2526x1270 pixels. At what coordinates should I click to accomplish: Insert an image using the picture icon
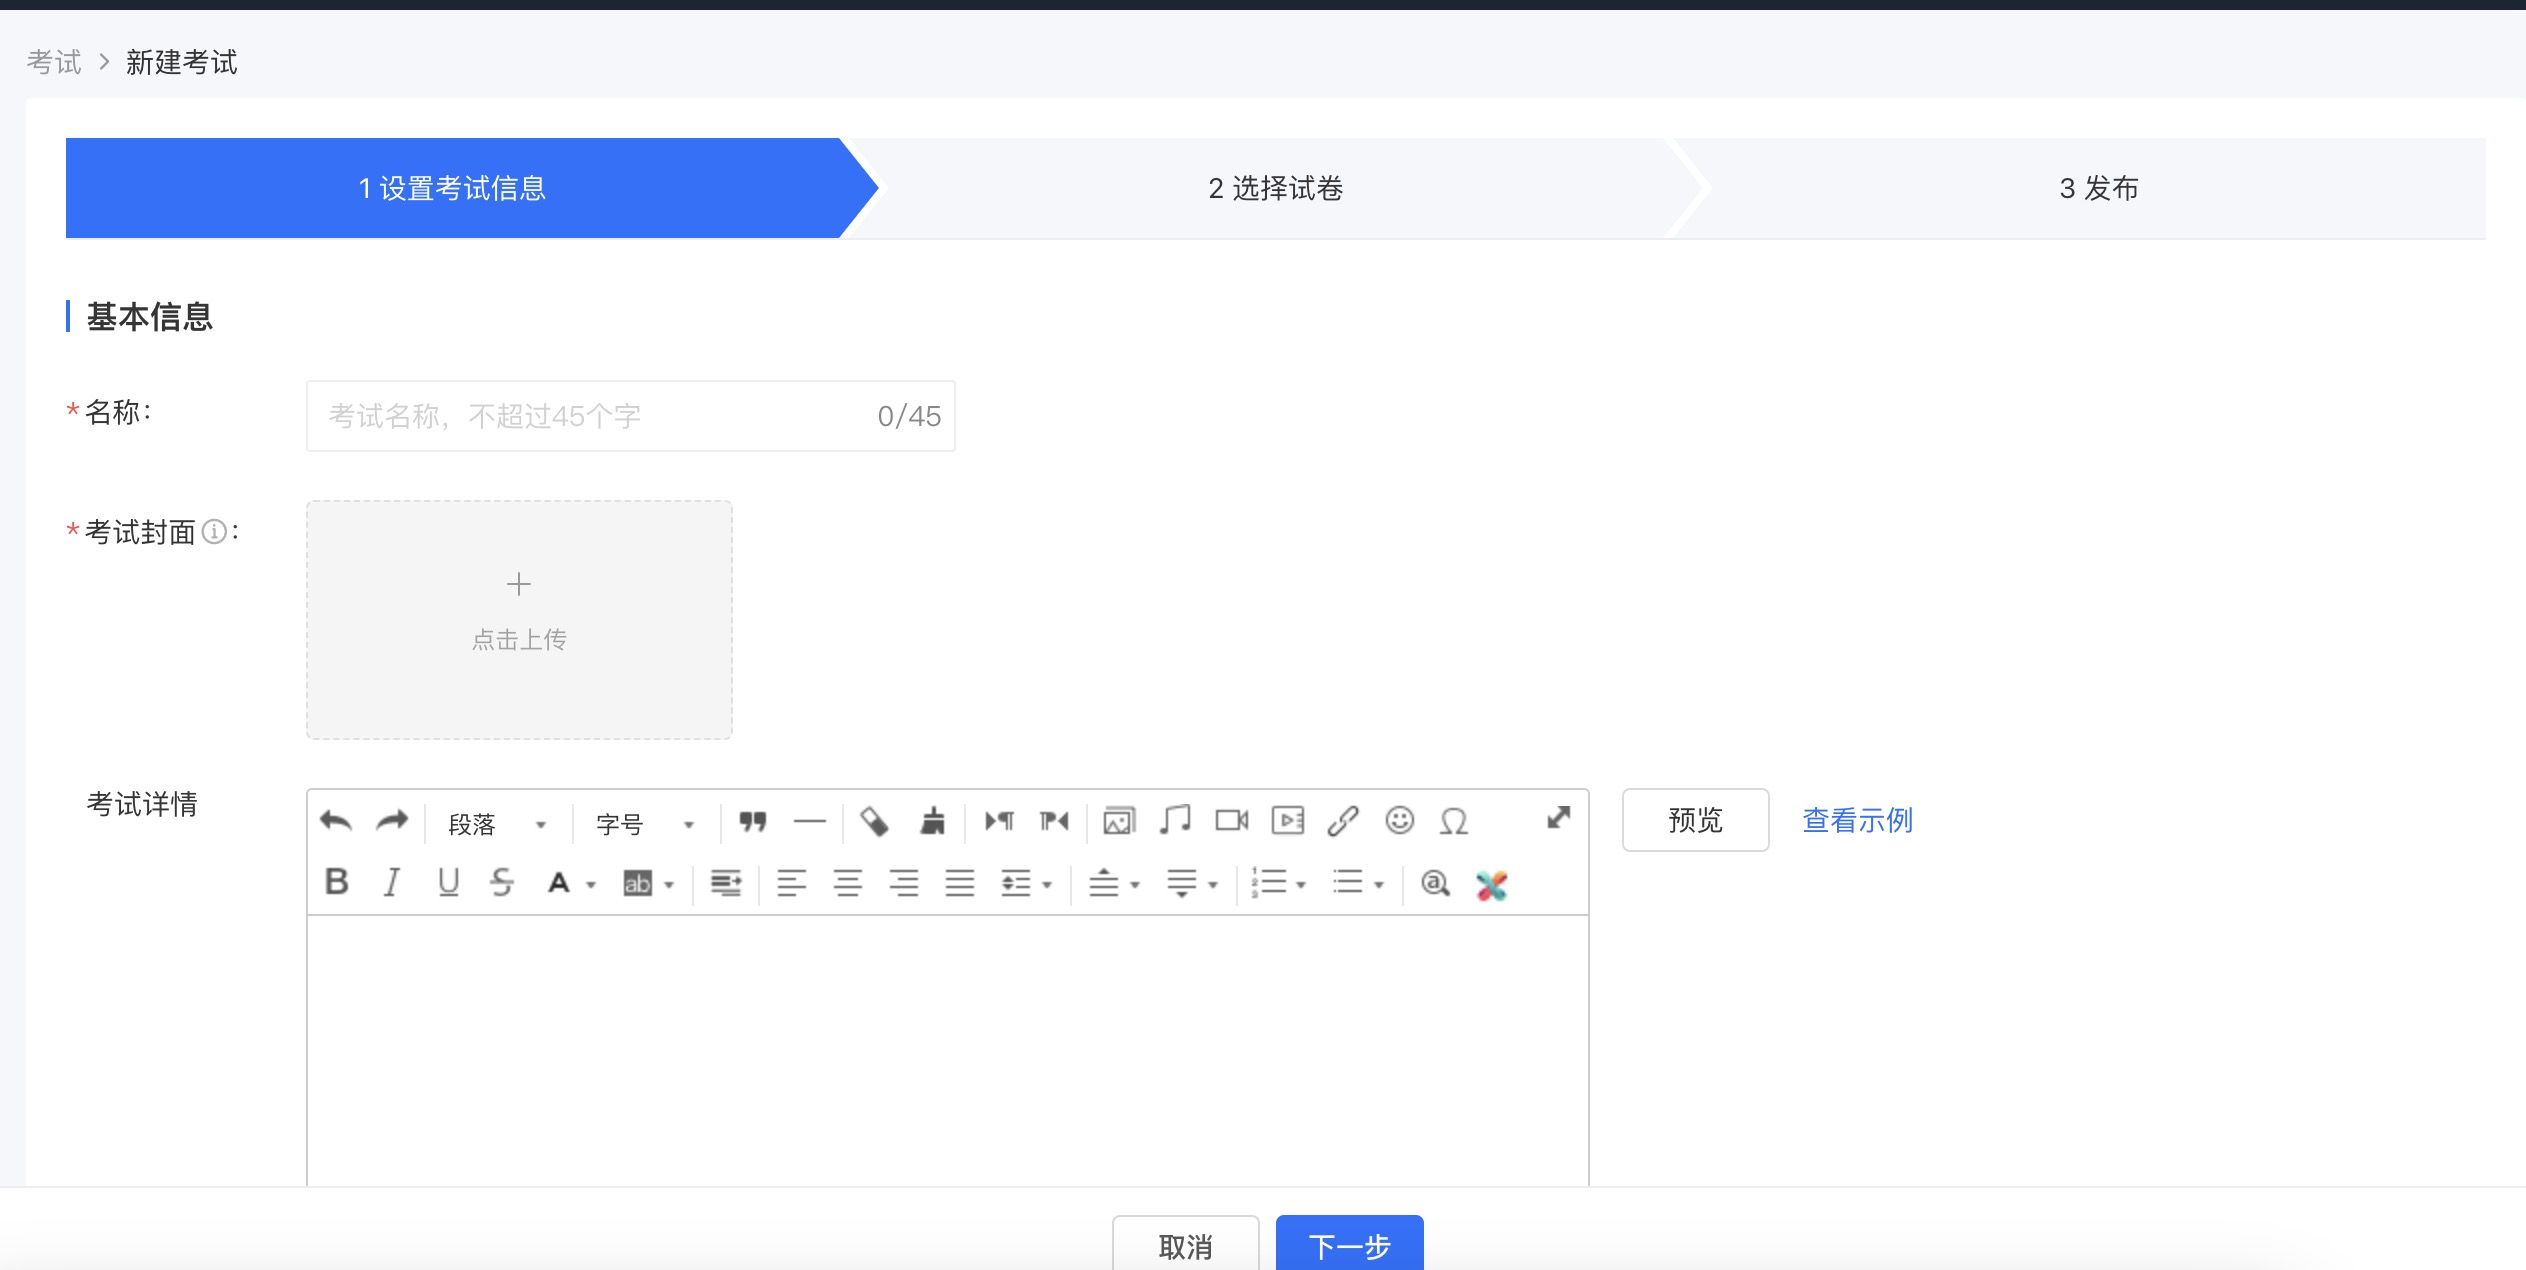click(1119, 822)
